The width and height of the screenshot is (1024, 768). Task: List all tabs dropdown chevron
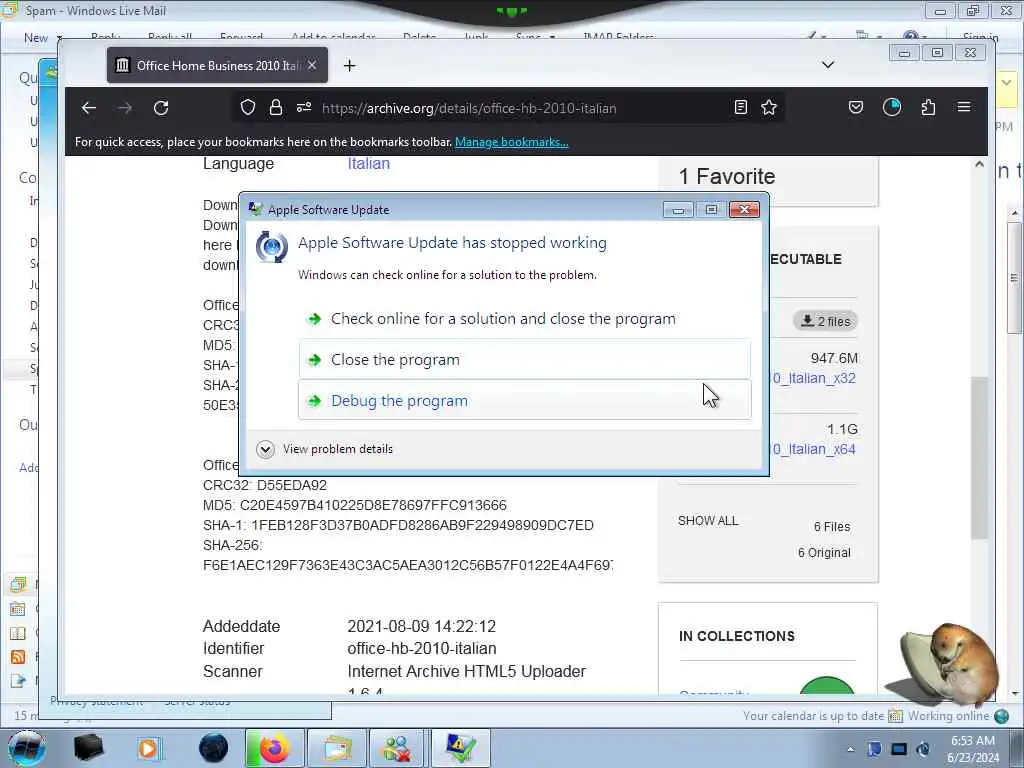click(x=827, y=65)
